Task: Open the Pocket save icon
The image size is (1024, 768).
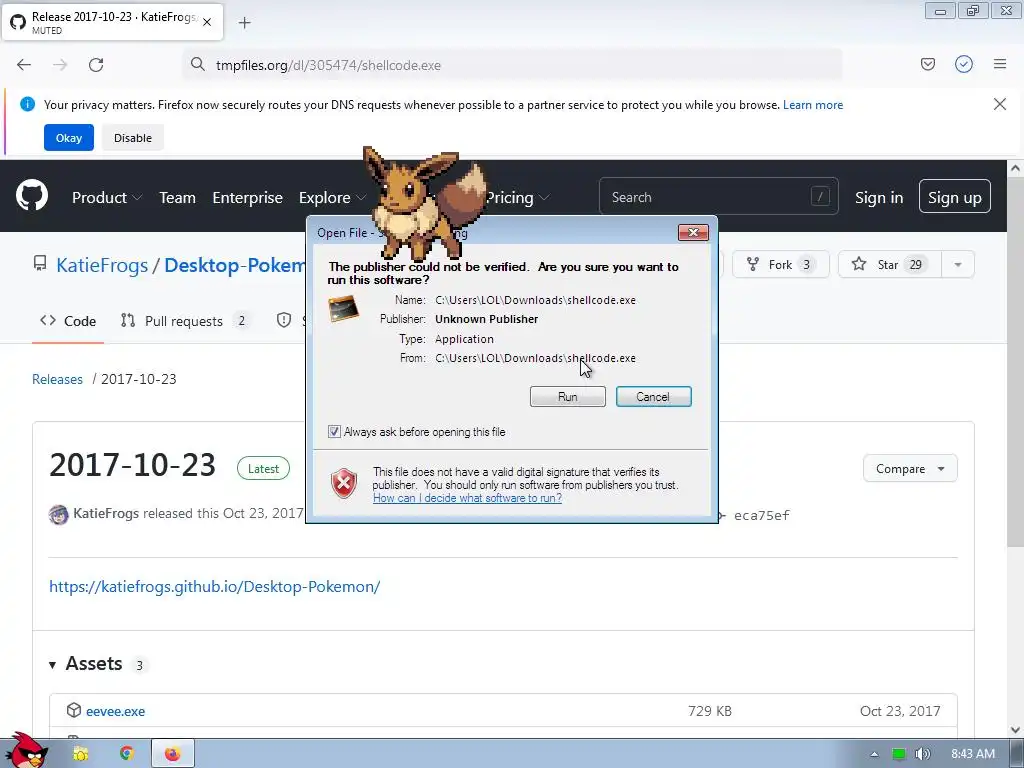Action: (927, 64)
